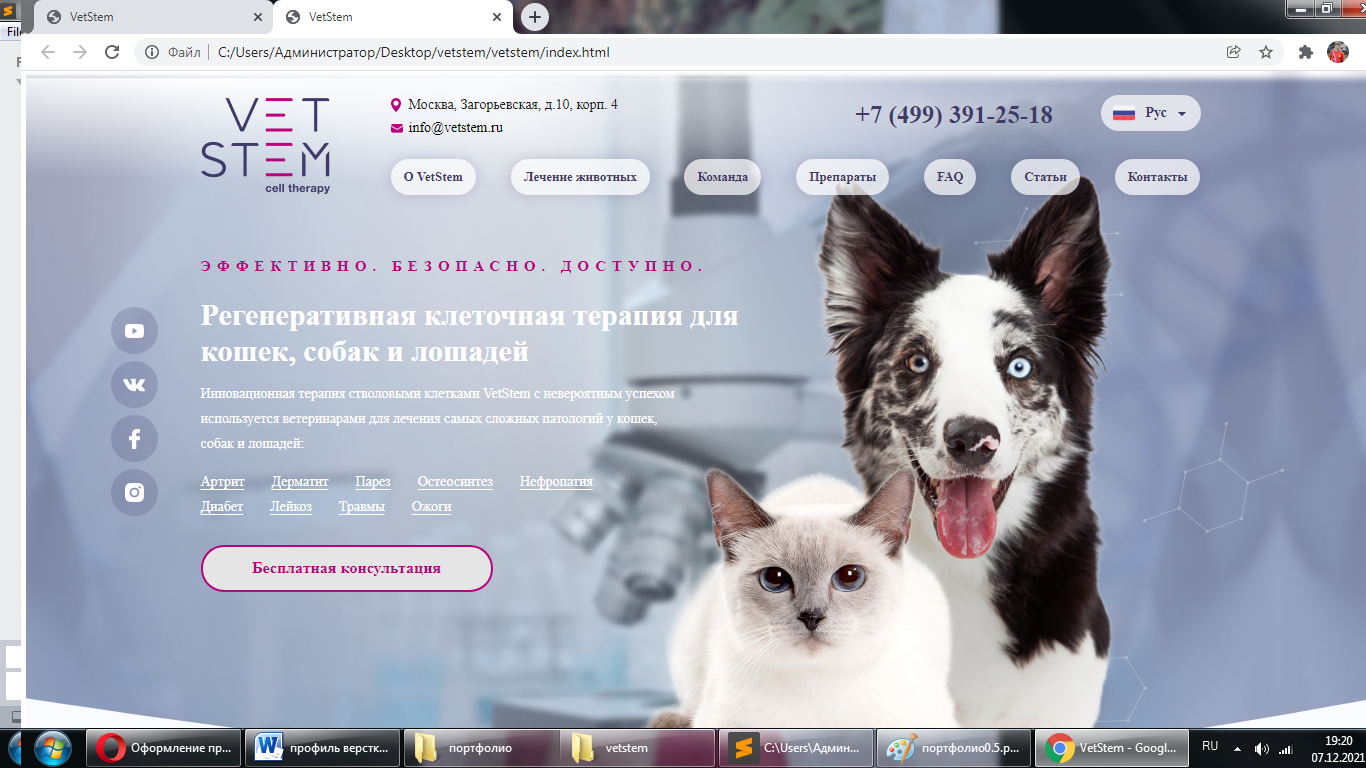Open the Facebook social icon

click(134, 438)
